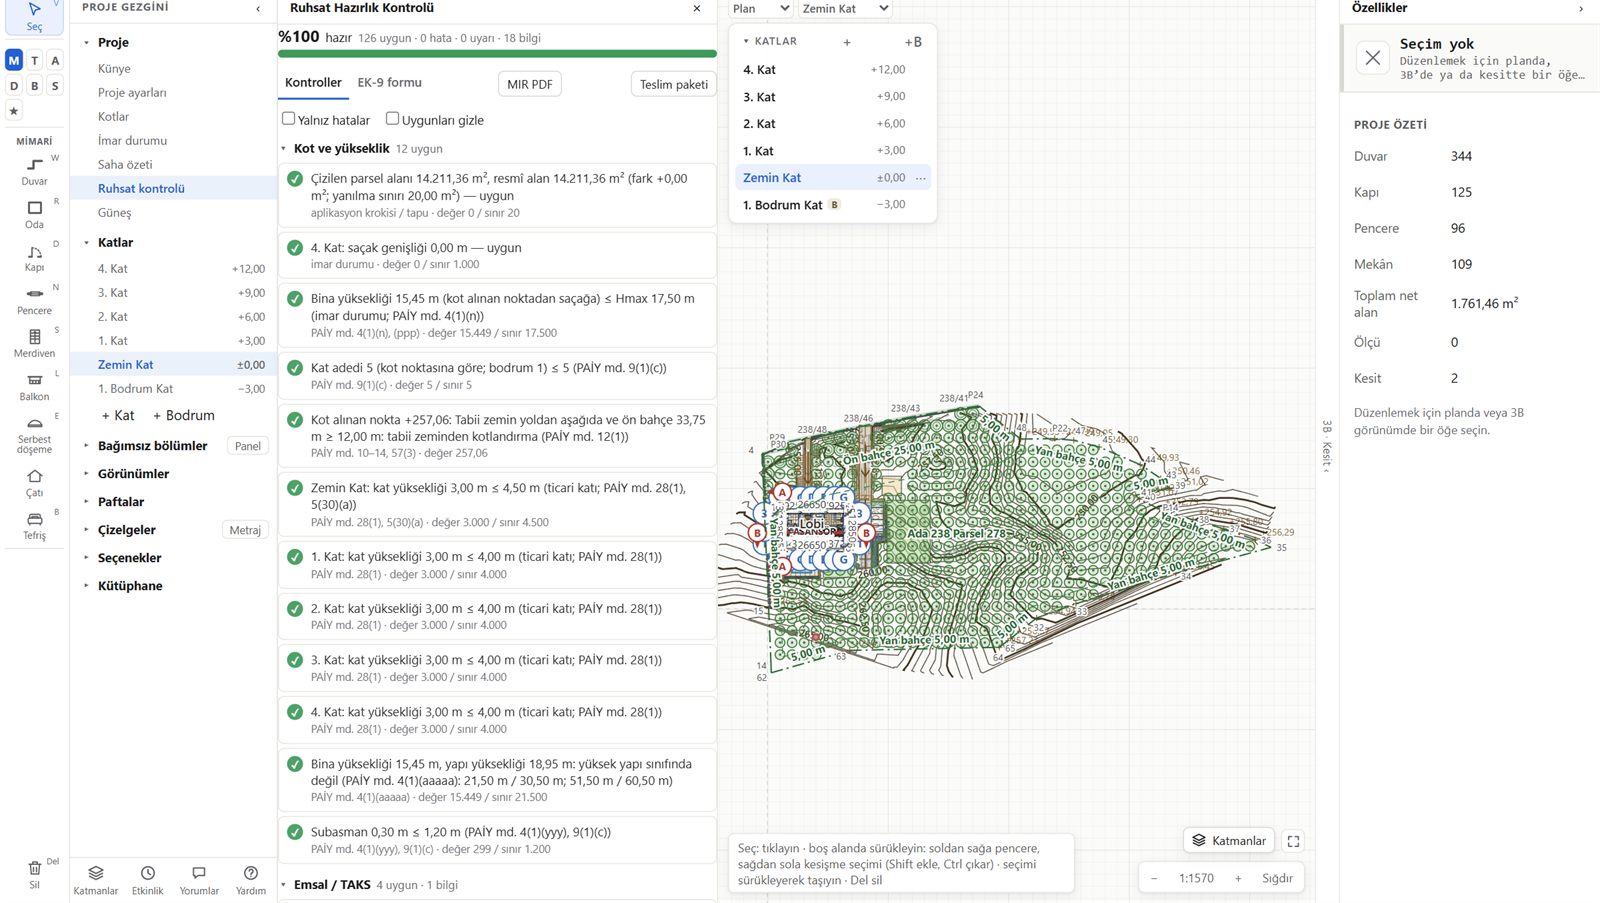Viewport: 1600px width, 903px height.
Task: Open İmar durumu in project tree
Action: click(x=132, y=140)
